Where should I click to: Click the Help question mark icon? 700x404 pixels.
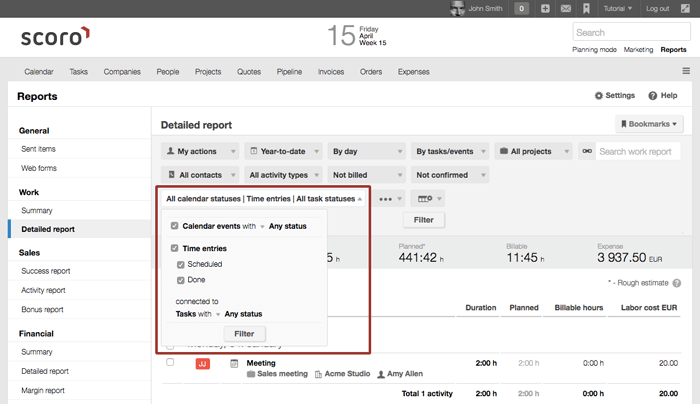(x=653, y=96)
